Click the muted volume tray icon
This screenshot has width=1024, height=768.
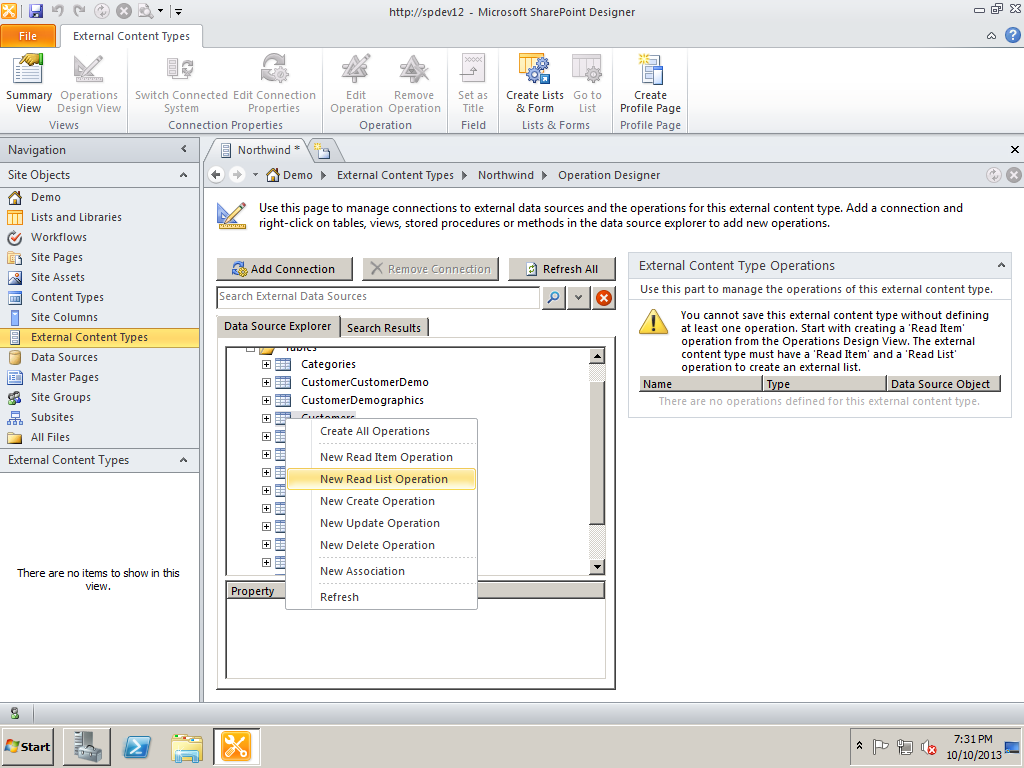[928, 746]
